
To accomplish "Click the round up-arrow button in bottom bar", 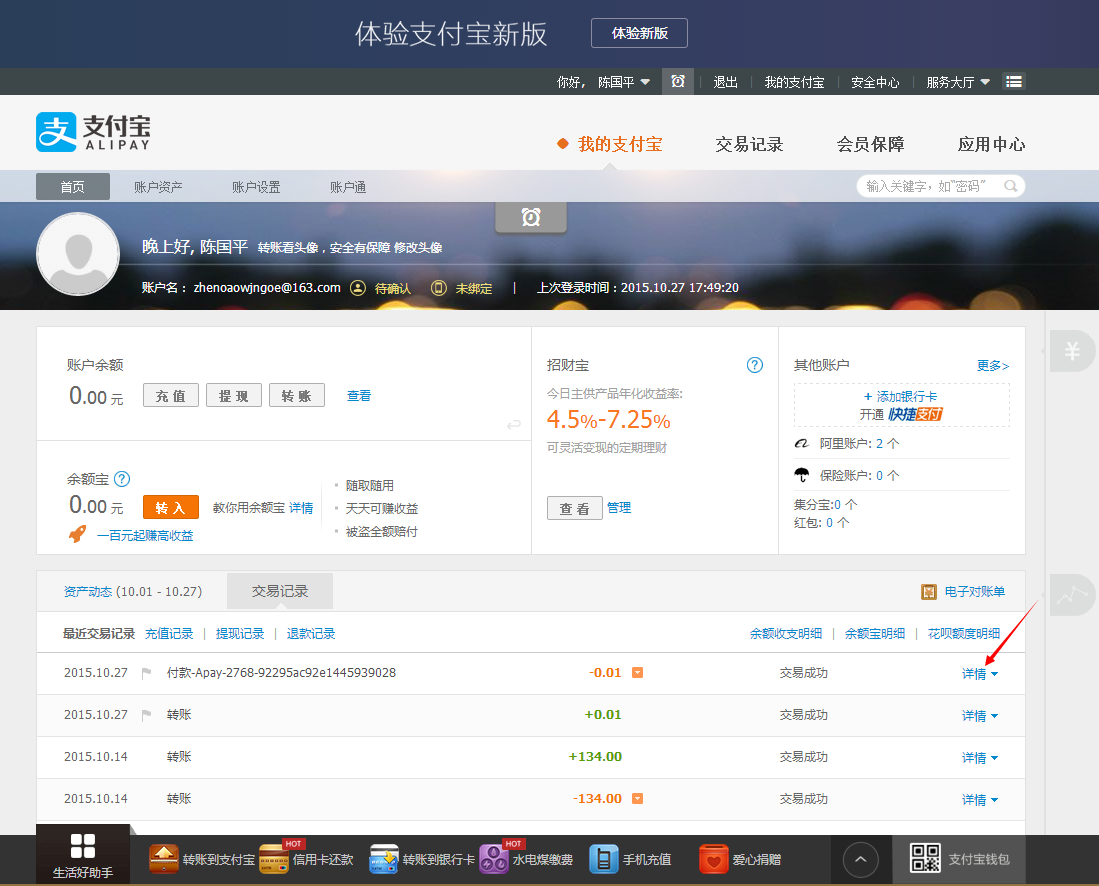I will [x=861, y=859].
